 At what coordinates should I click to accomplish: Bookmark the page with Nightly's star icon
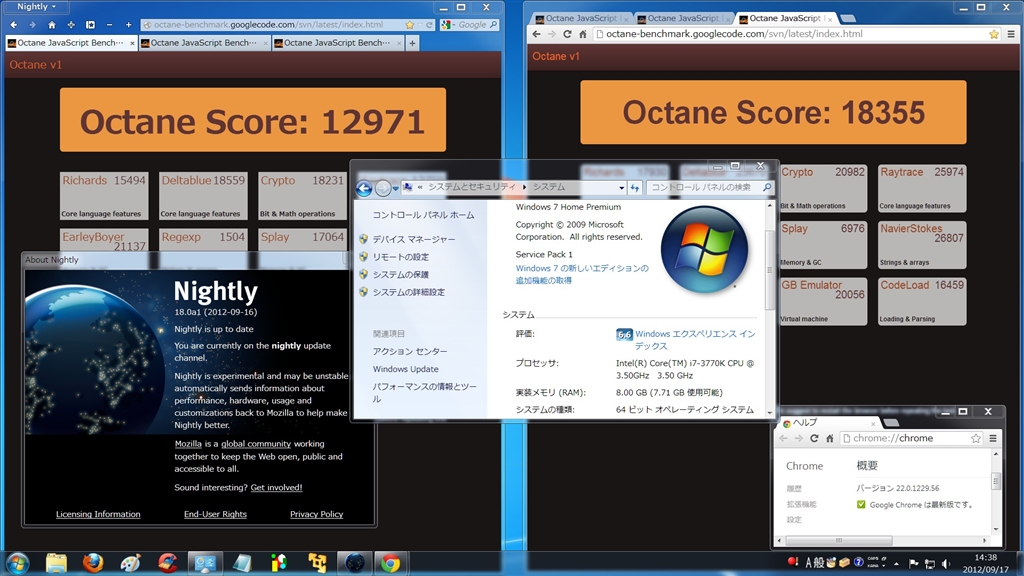tap(410, 25)
